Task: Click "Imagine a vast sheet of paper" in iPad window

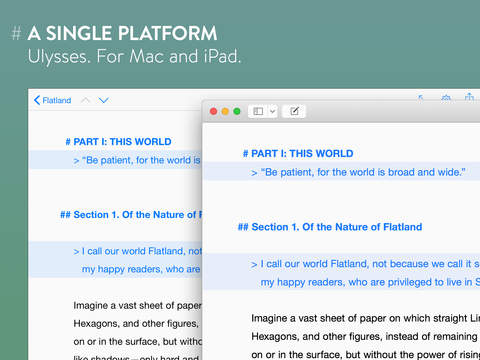Action: point(138,306)
